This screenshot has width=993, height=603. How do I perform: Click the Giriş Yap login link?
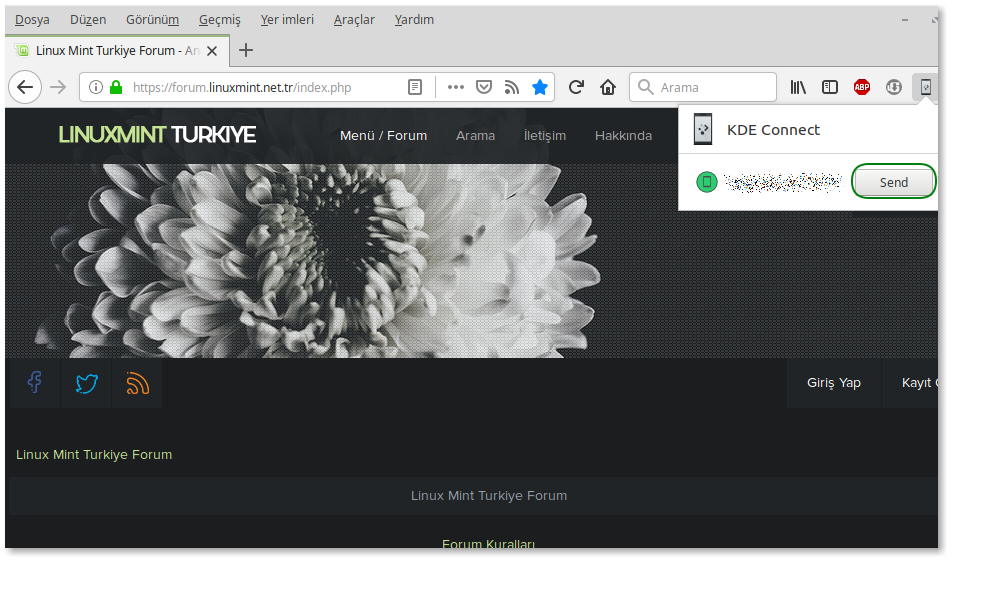pos(833,383)
